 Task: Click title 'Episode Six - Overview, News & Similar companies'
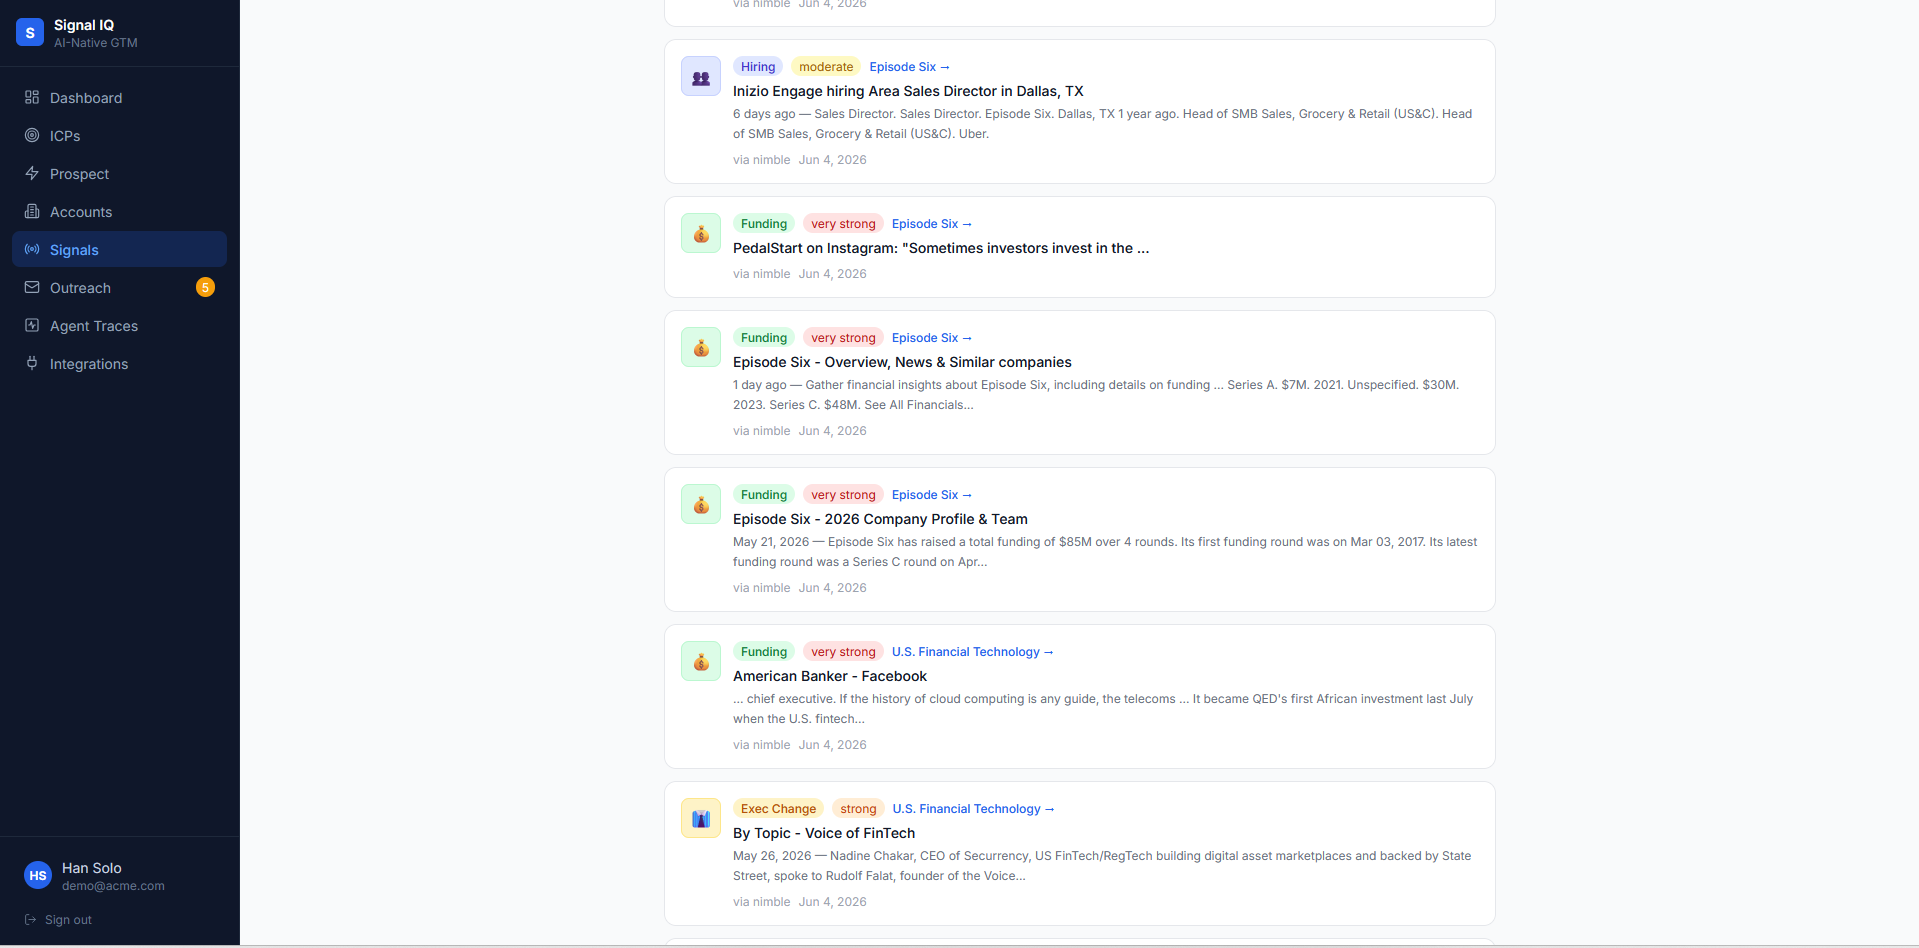pyautogui.click(x=902, y=362)
